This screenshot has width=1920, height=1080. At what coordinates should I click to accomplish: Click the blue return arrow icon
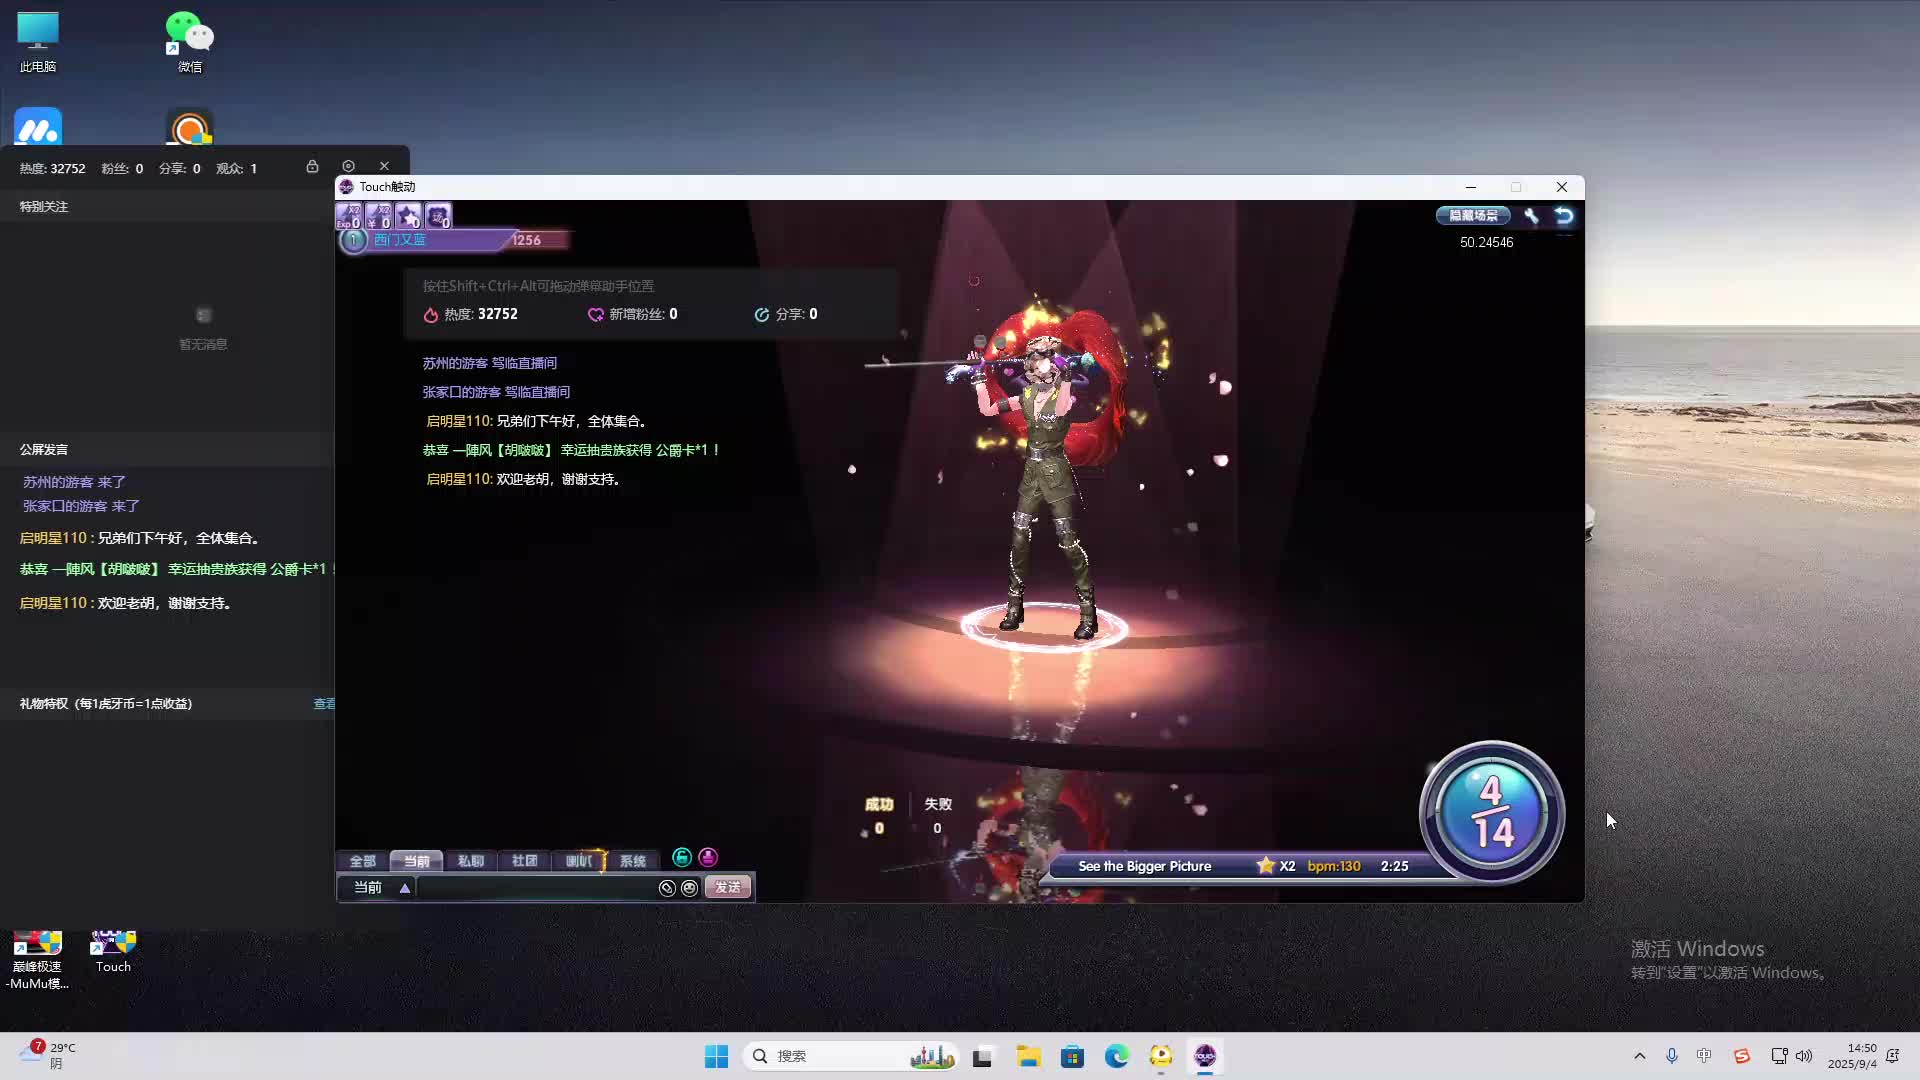(1564, 216)
